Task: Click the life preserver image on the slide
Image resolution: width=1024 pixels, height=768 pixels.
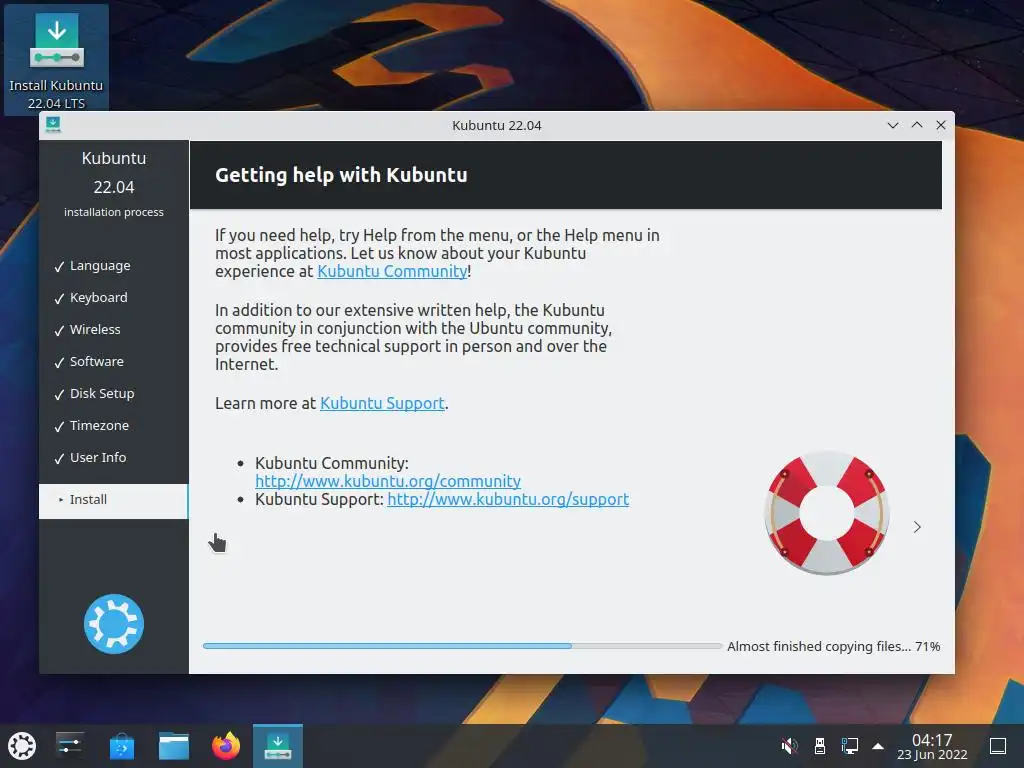Action: click(x=826, y=513)
